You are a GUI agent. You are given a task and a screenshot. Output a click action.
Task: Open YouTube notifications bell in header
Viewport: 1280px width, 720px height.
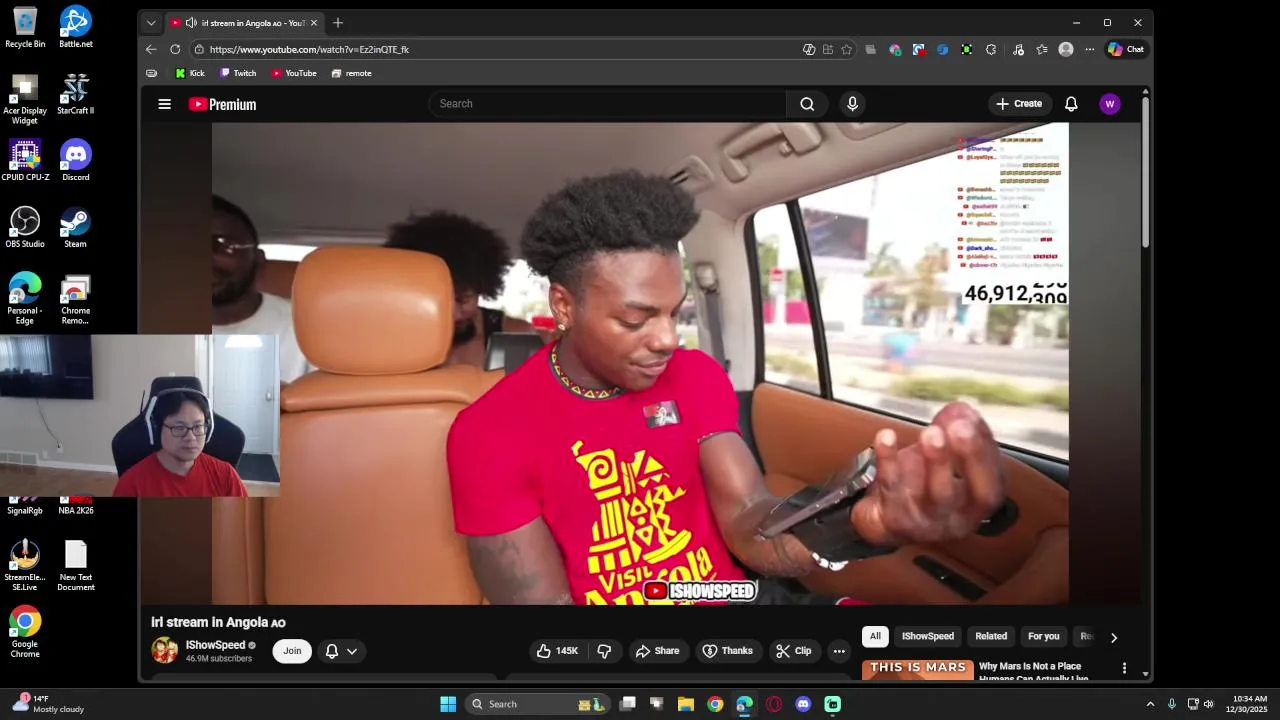tap(1071, 104)
